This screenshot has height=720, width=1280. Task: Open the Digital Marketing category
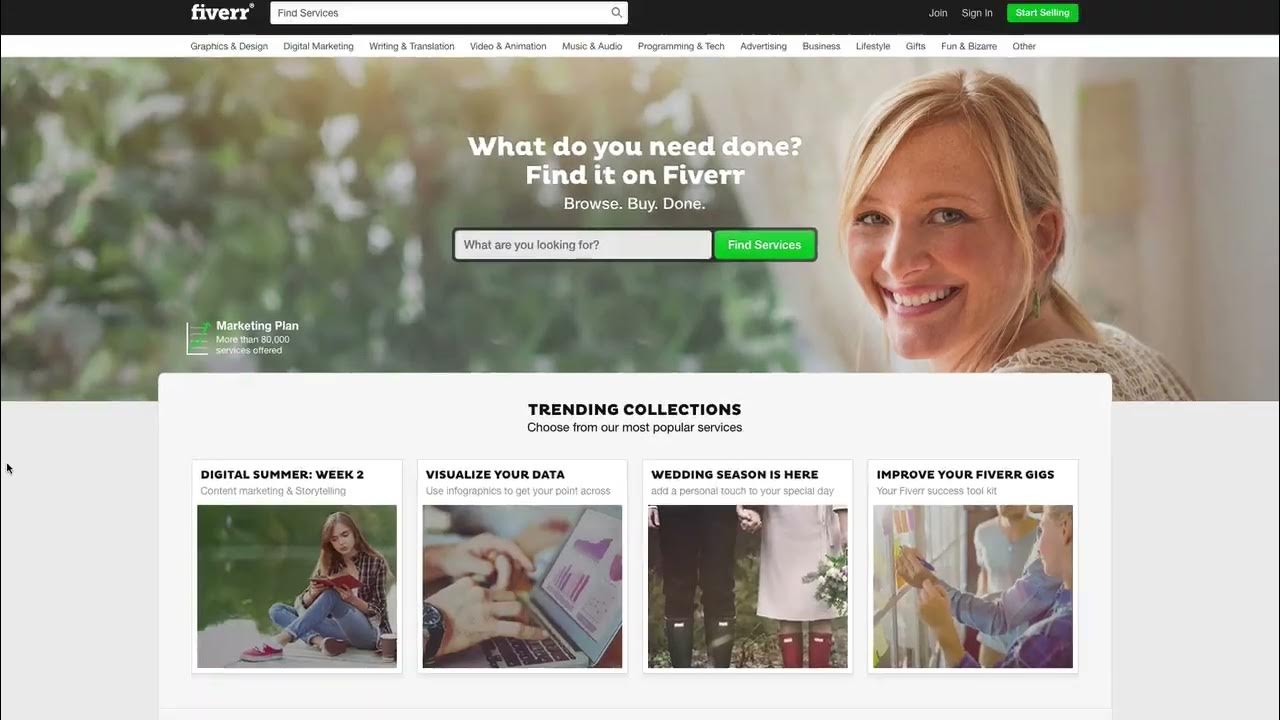click(x=318, y=46)
